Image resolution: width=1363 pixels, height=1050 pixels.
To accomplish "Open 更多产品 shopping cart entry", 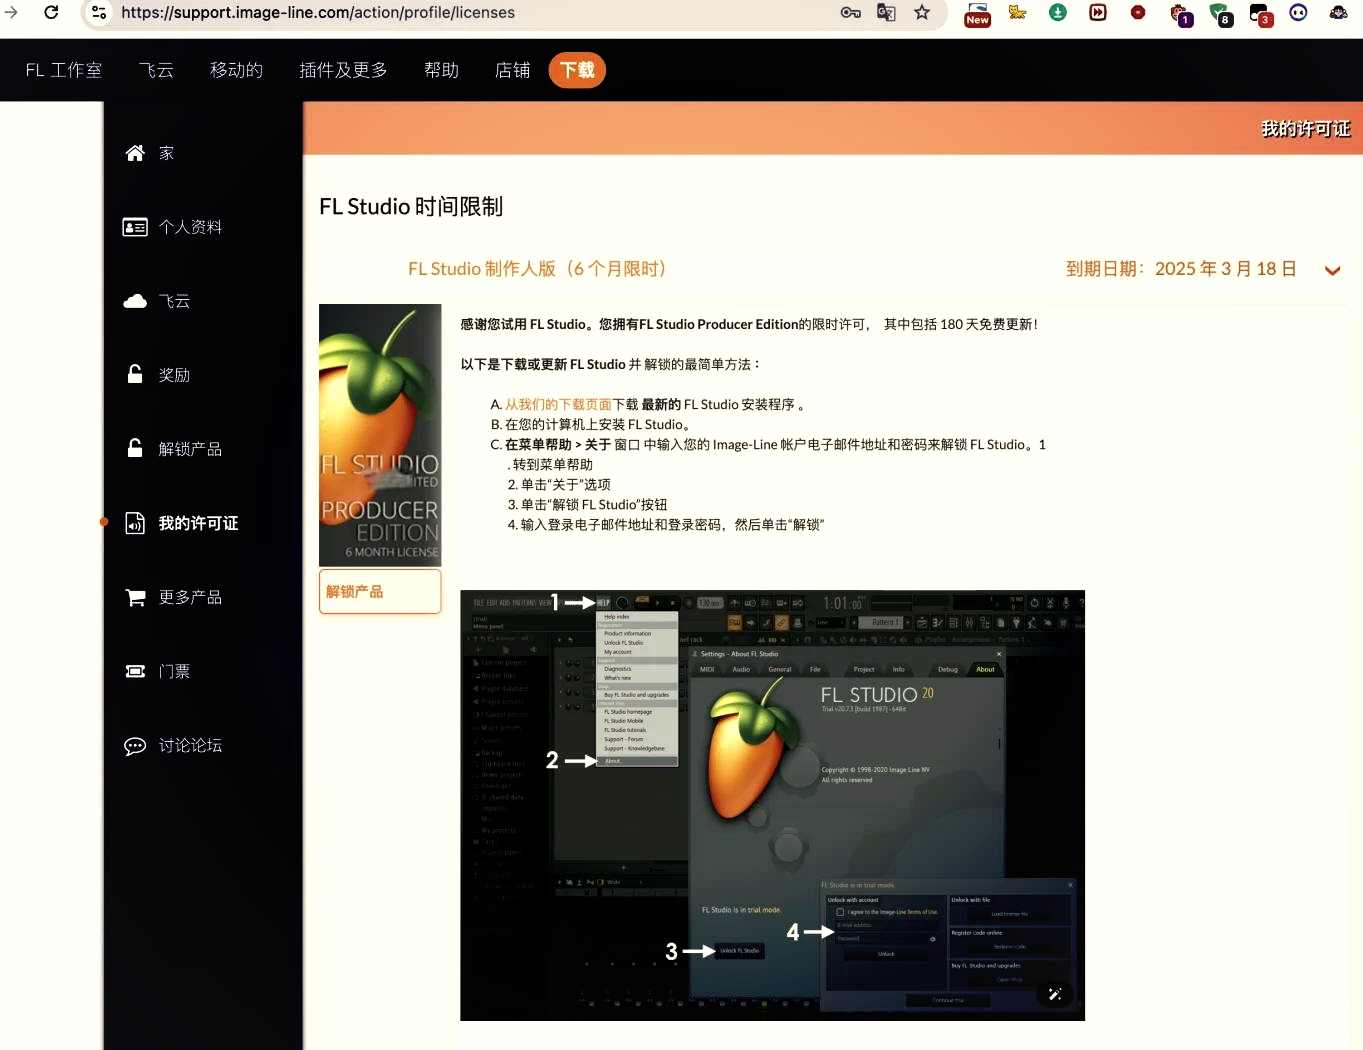I will (173, 597).
